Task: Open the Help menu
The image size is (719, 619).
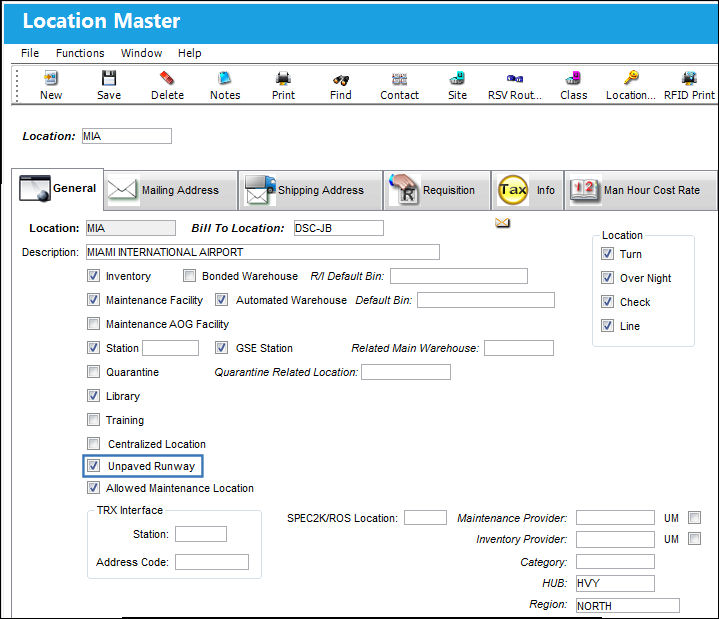Action: 189,53
